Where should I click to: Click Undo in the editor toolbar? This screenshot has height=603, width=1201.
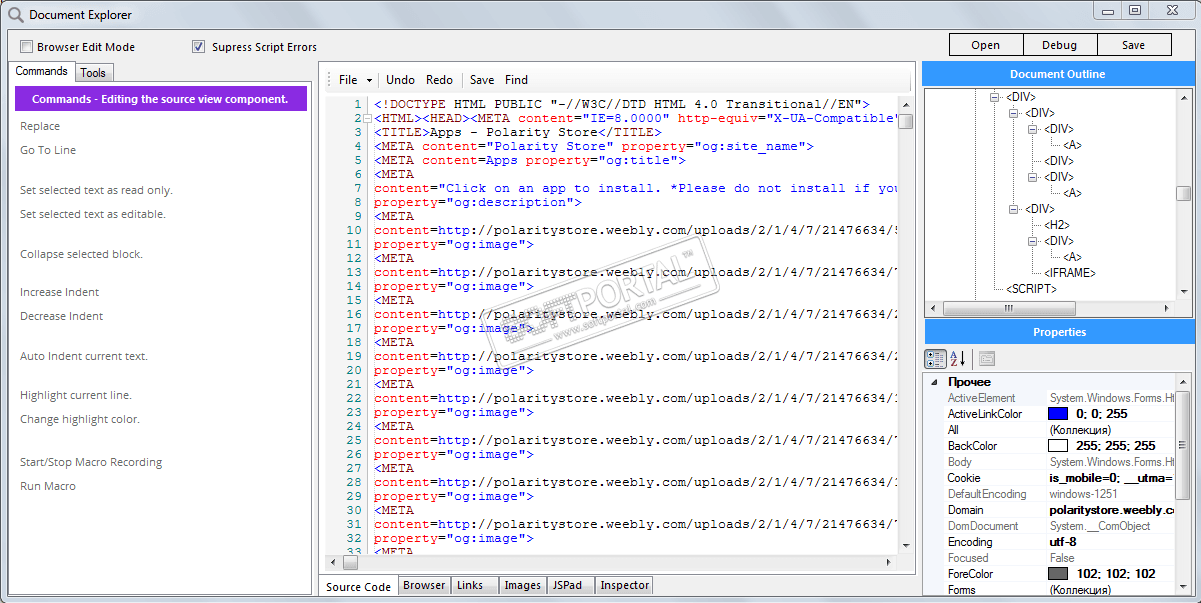point(400,80)
